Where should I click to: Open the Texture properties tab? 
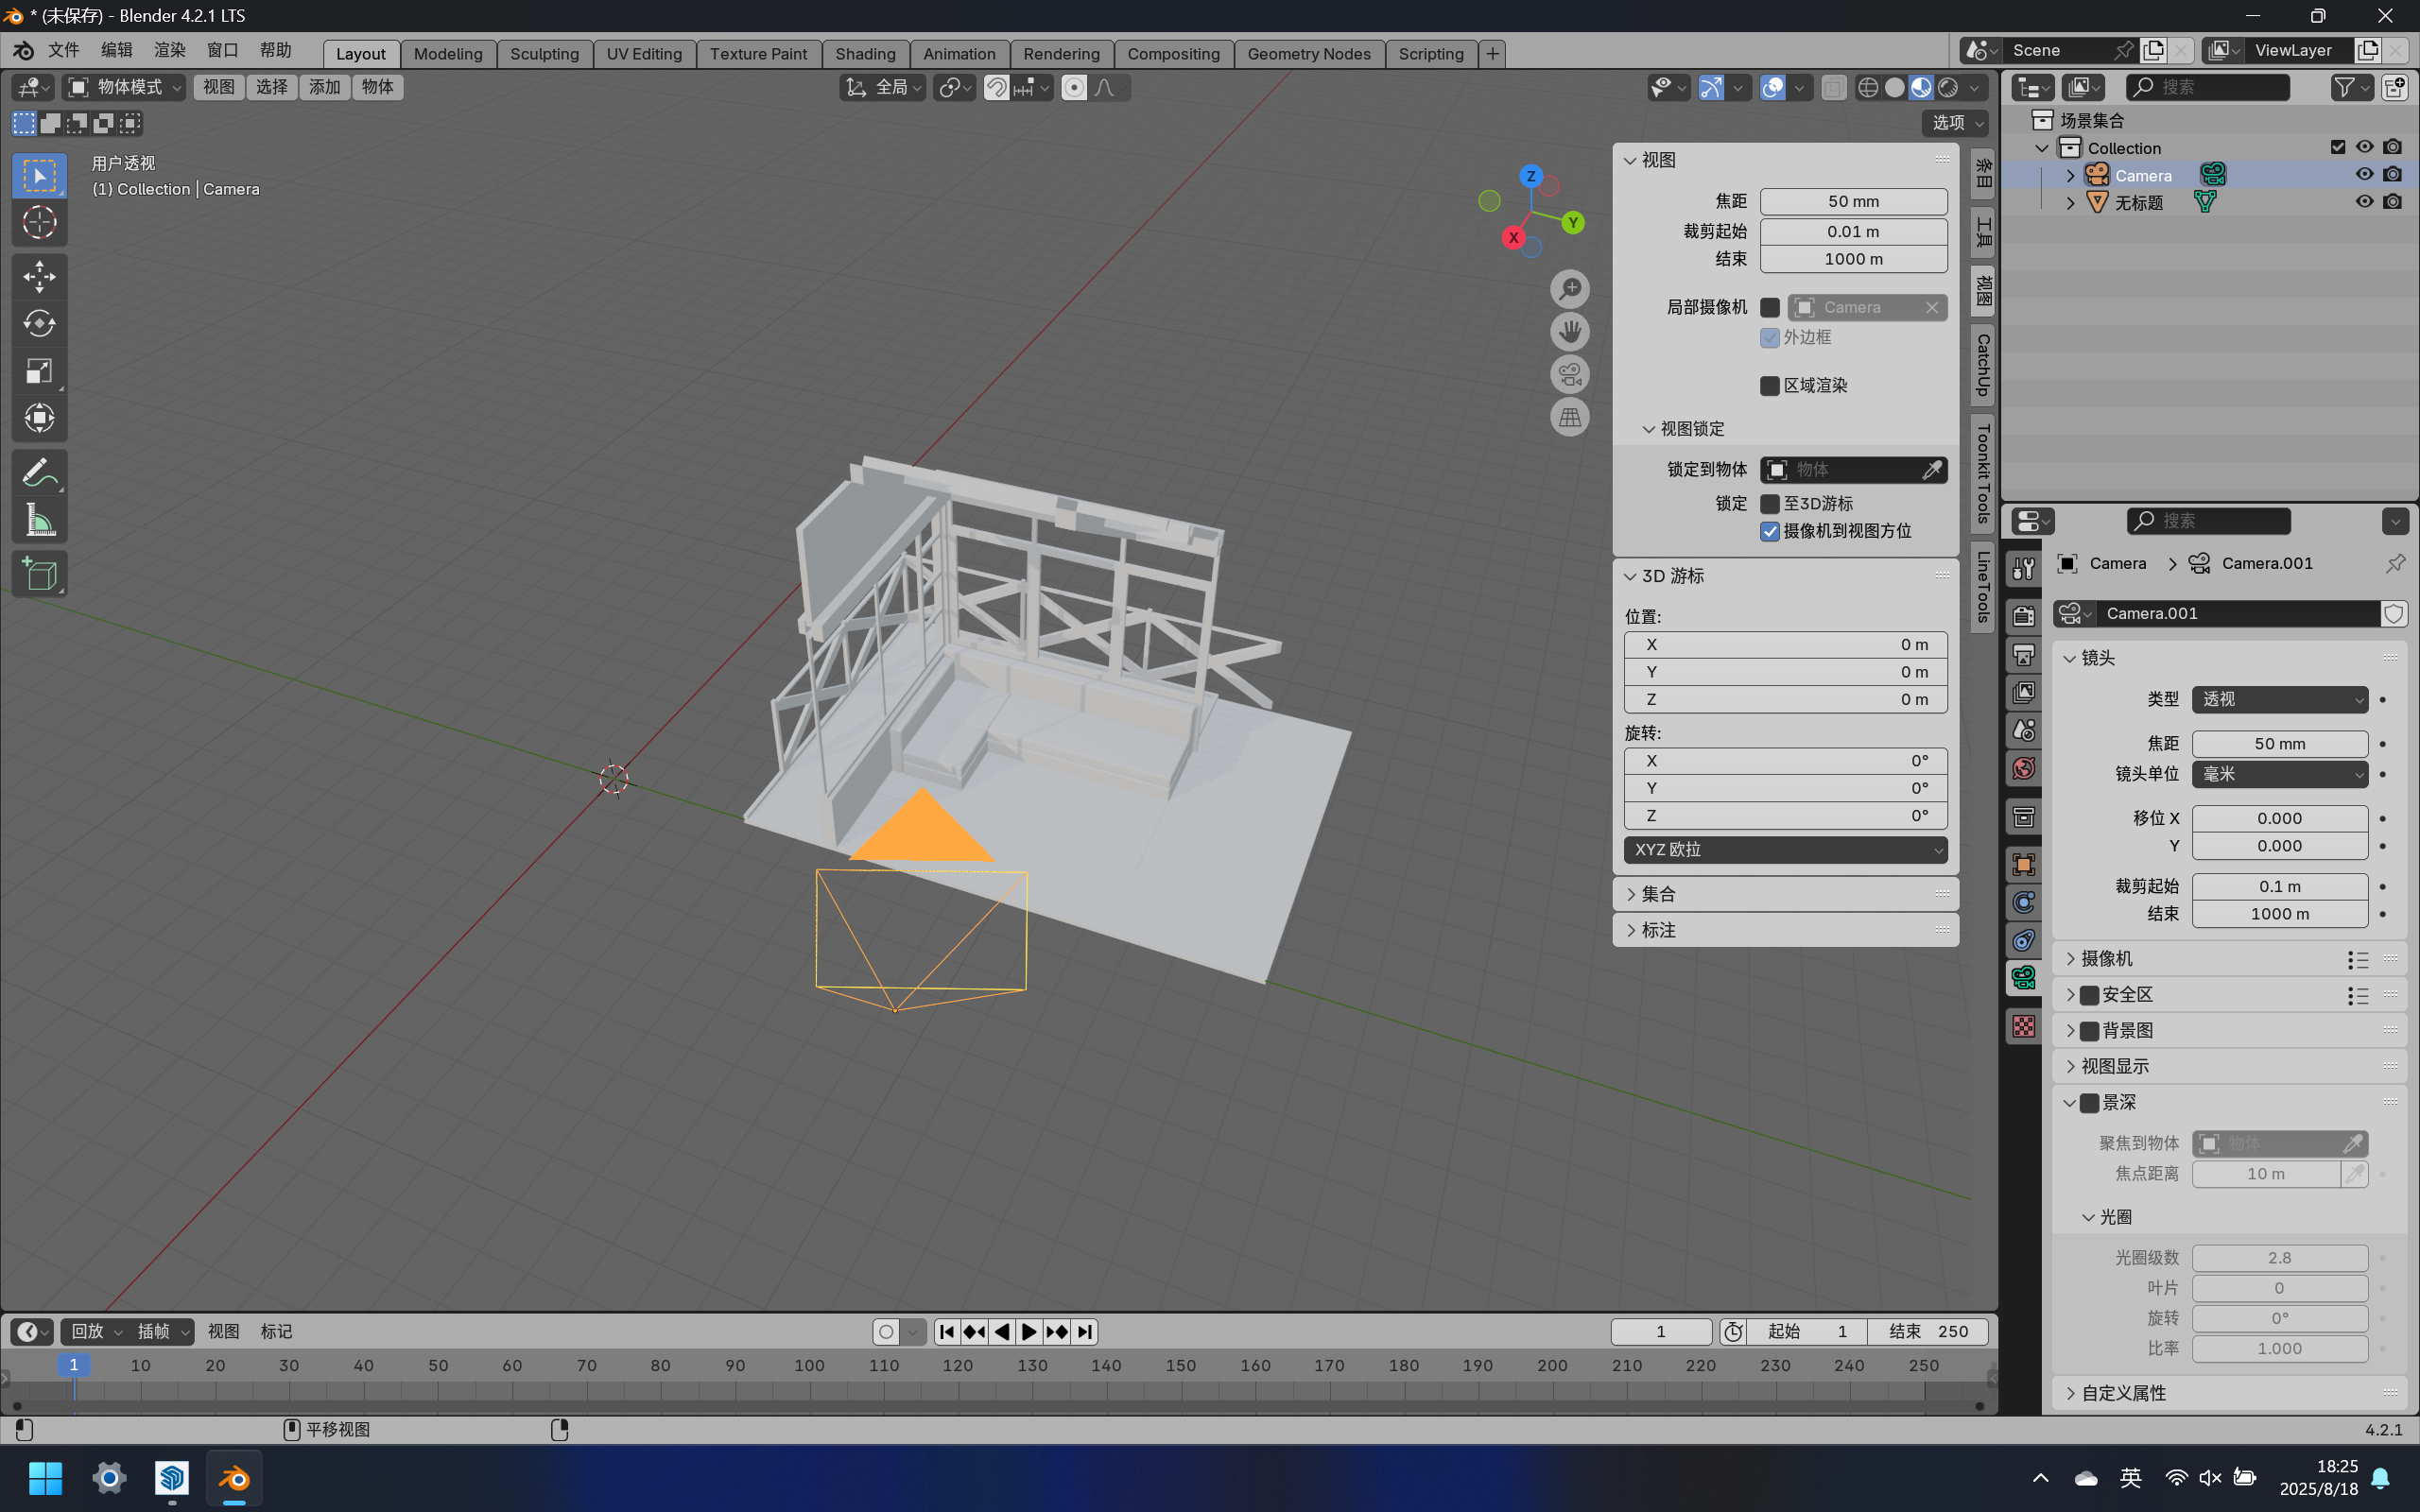[x=2024, y=1027]
